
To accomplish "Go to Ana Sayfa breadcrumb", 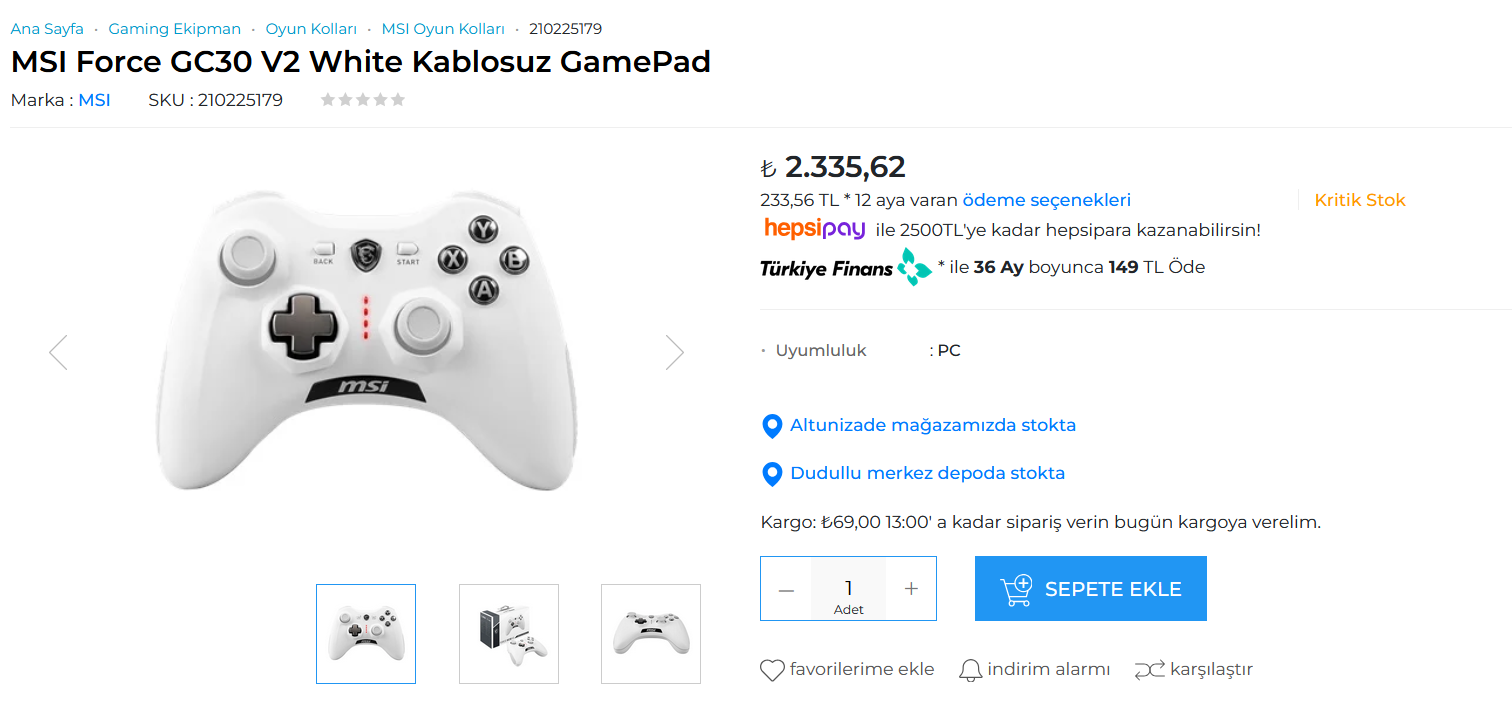I will 47,29.
